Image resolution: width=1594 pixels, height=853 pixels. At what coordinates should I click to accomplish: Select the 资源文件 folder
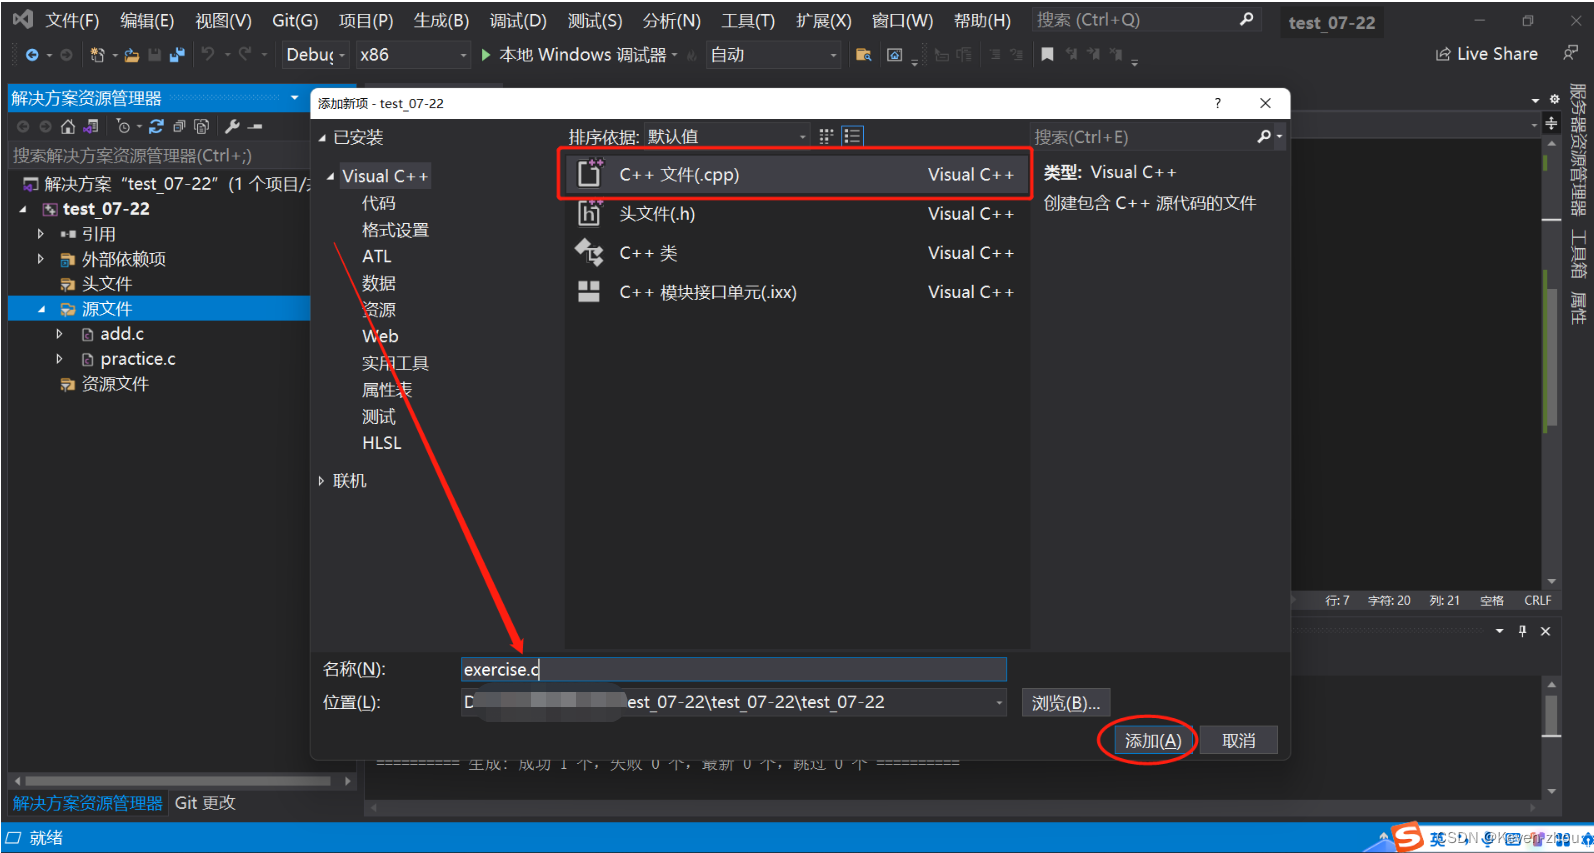point(115,384)
